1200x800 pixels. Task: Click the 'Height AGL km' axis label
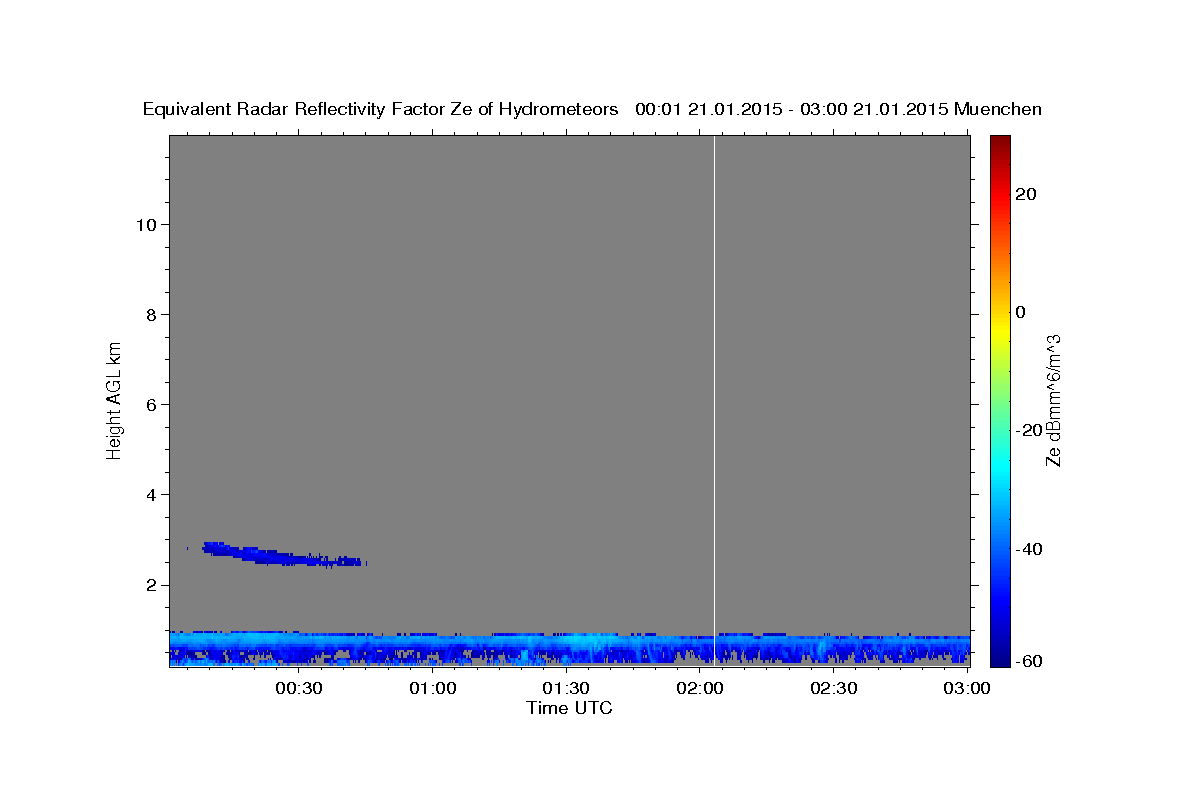coord(114,399)
